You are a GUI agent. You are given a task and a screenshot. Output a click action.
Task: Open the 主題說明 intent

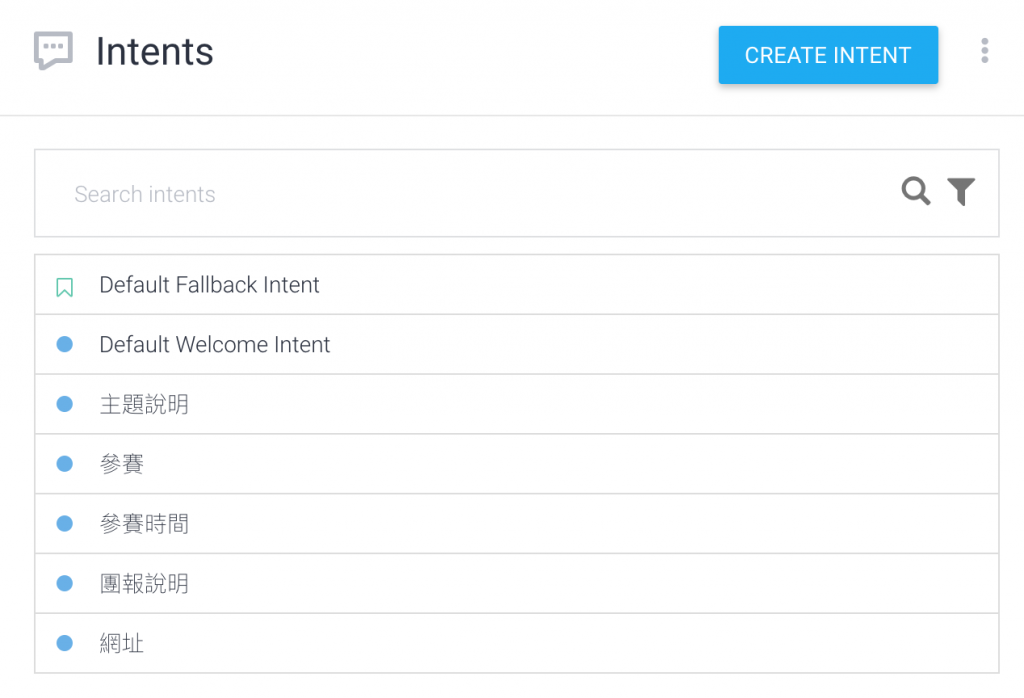144,405
